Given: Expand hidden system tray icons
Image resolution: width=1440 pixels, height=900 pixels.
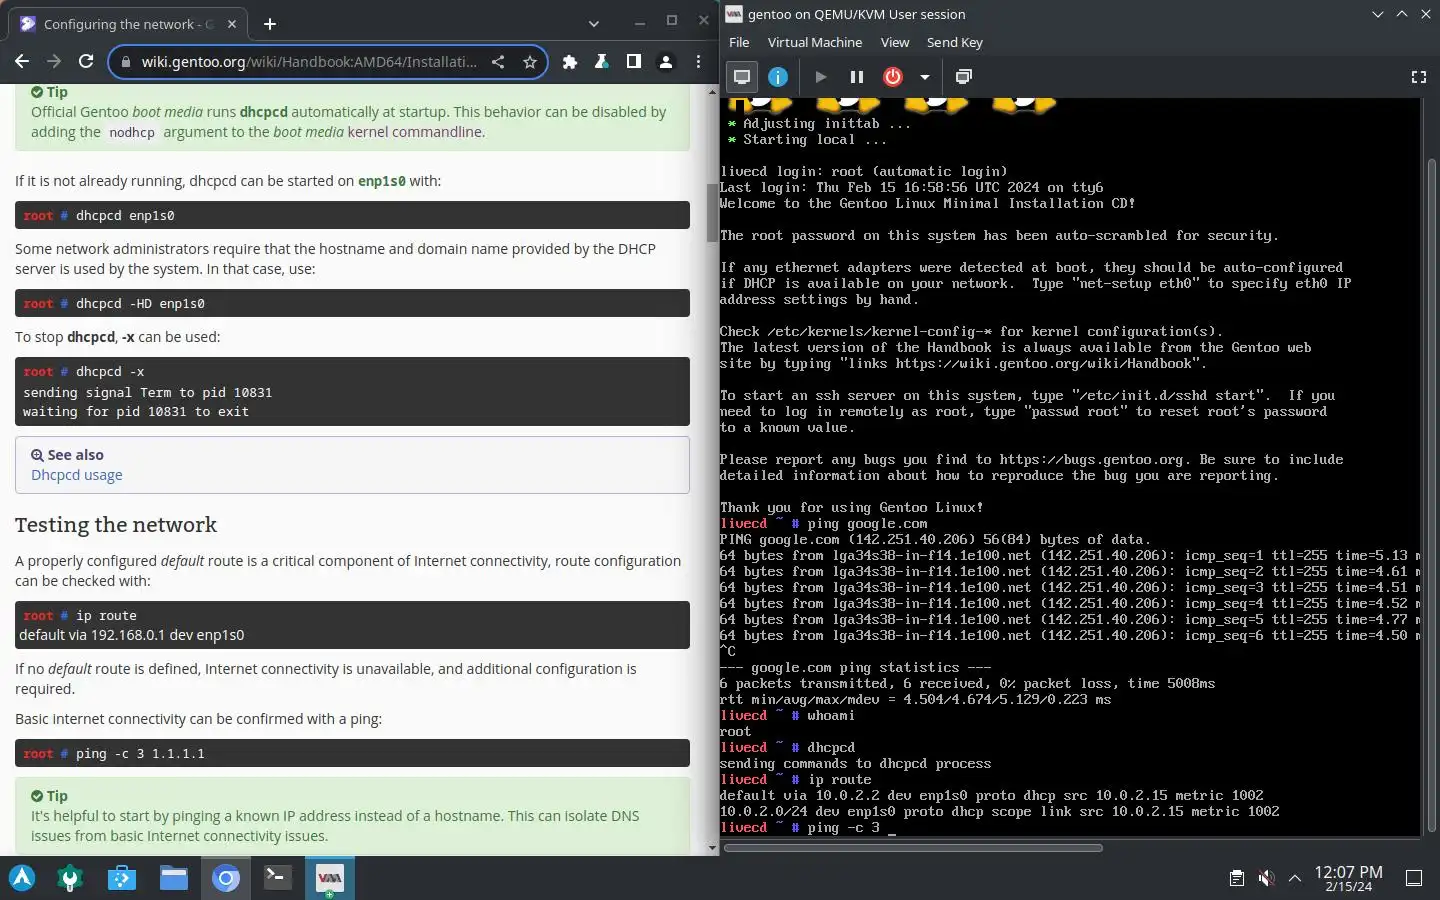Looking at the screenshot, I should [x=1295, y=878].
